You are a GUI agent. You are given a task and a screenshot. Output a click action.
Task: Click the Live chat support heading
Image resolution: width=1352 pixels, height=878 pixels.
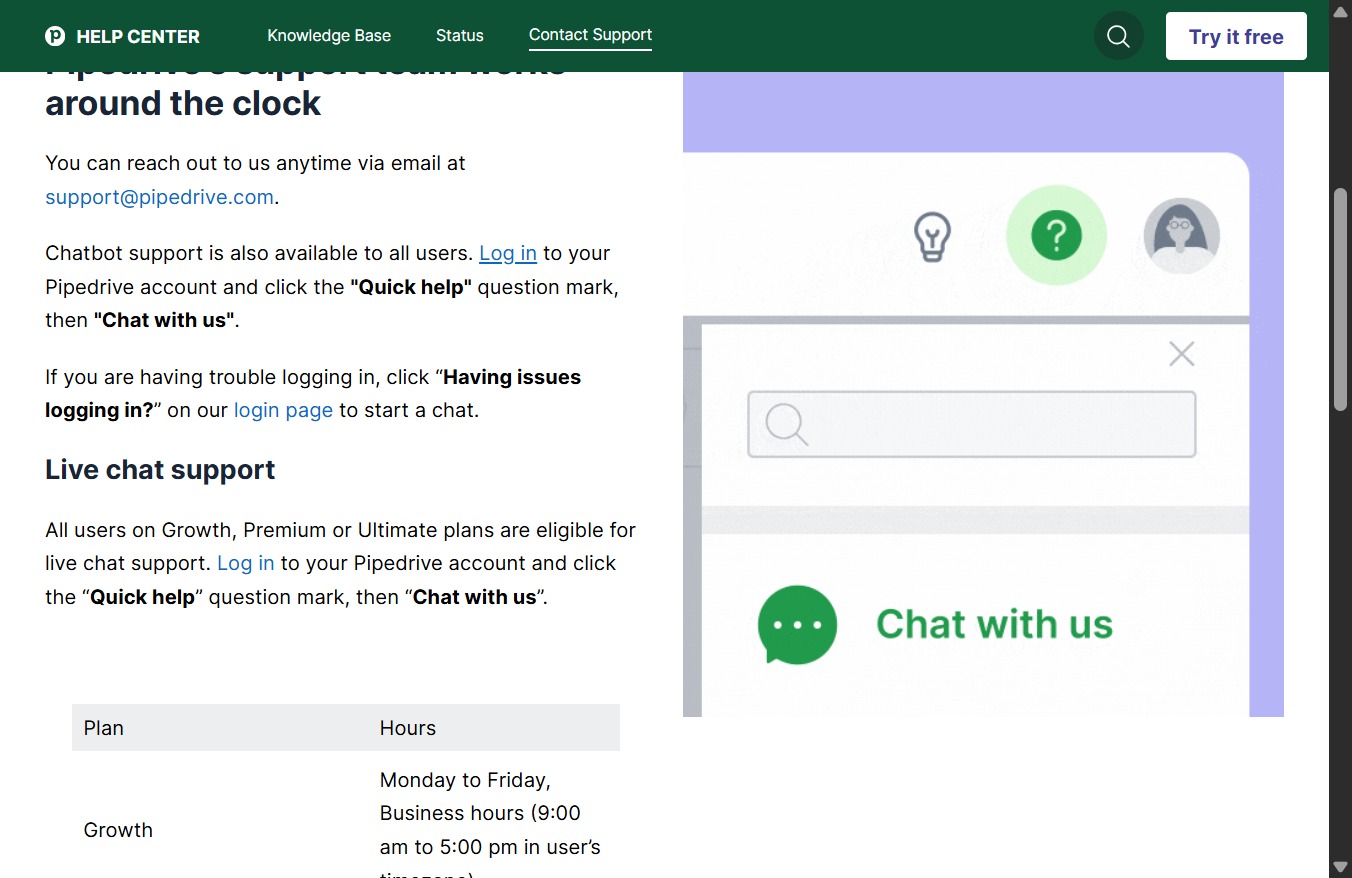(160, 470)
